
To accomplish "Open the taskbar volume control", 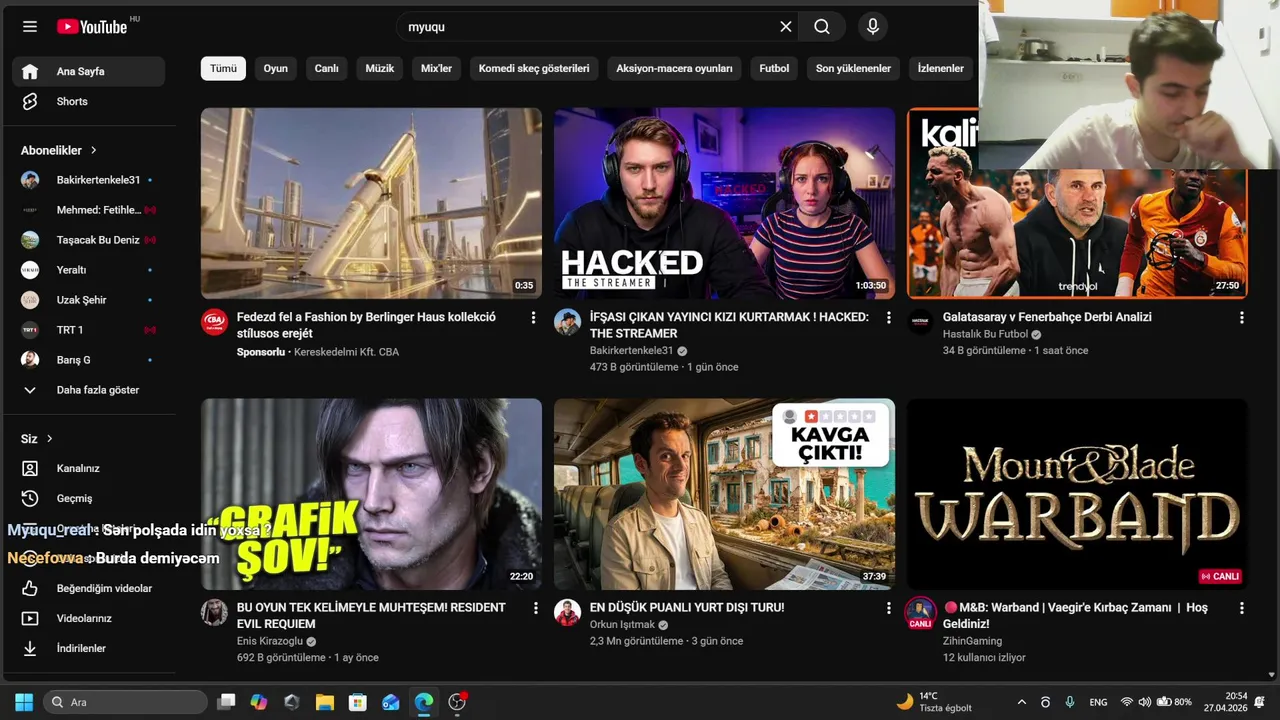I will [x=1145, y=702].
